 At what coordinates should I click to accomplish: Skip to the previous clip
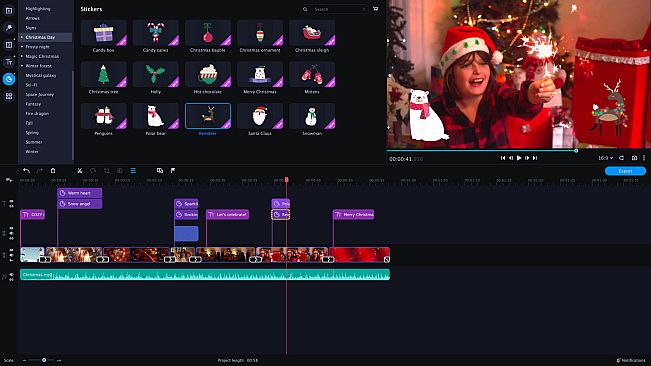coord(503,158)
